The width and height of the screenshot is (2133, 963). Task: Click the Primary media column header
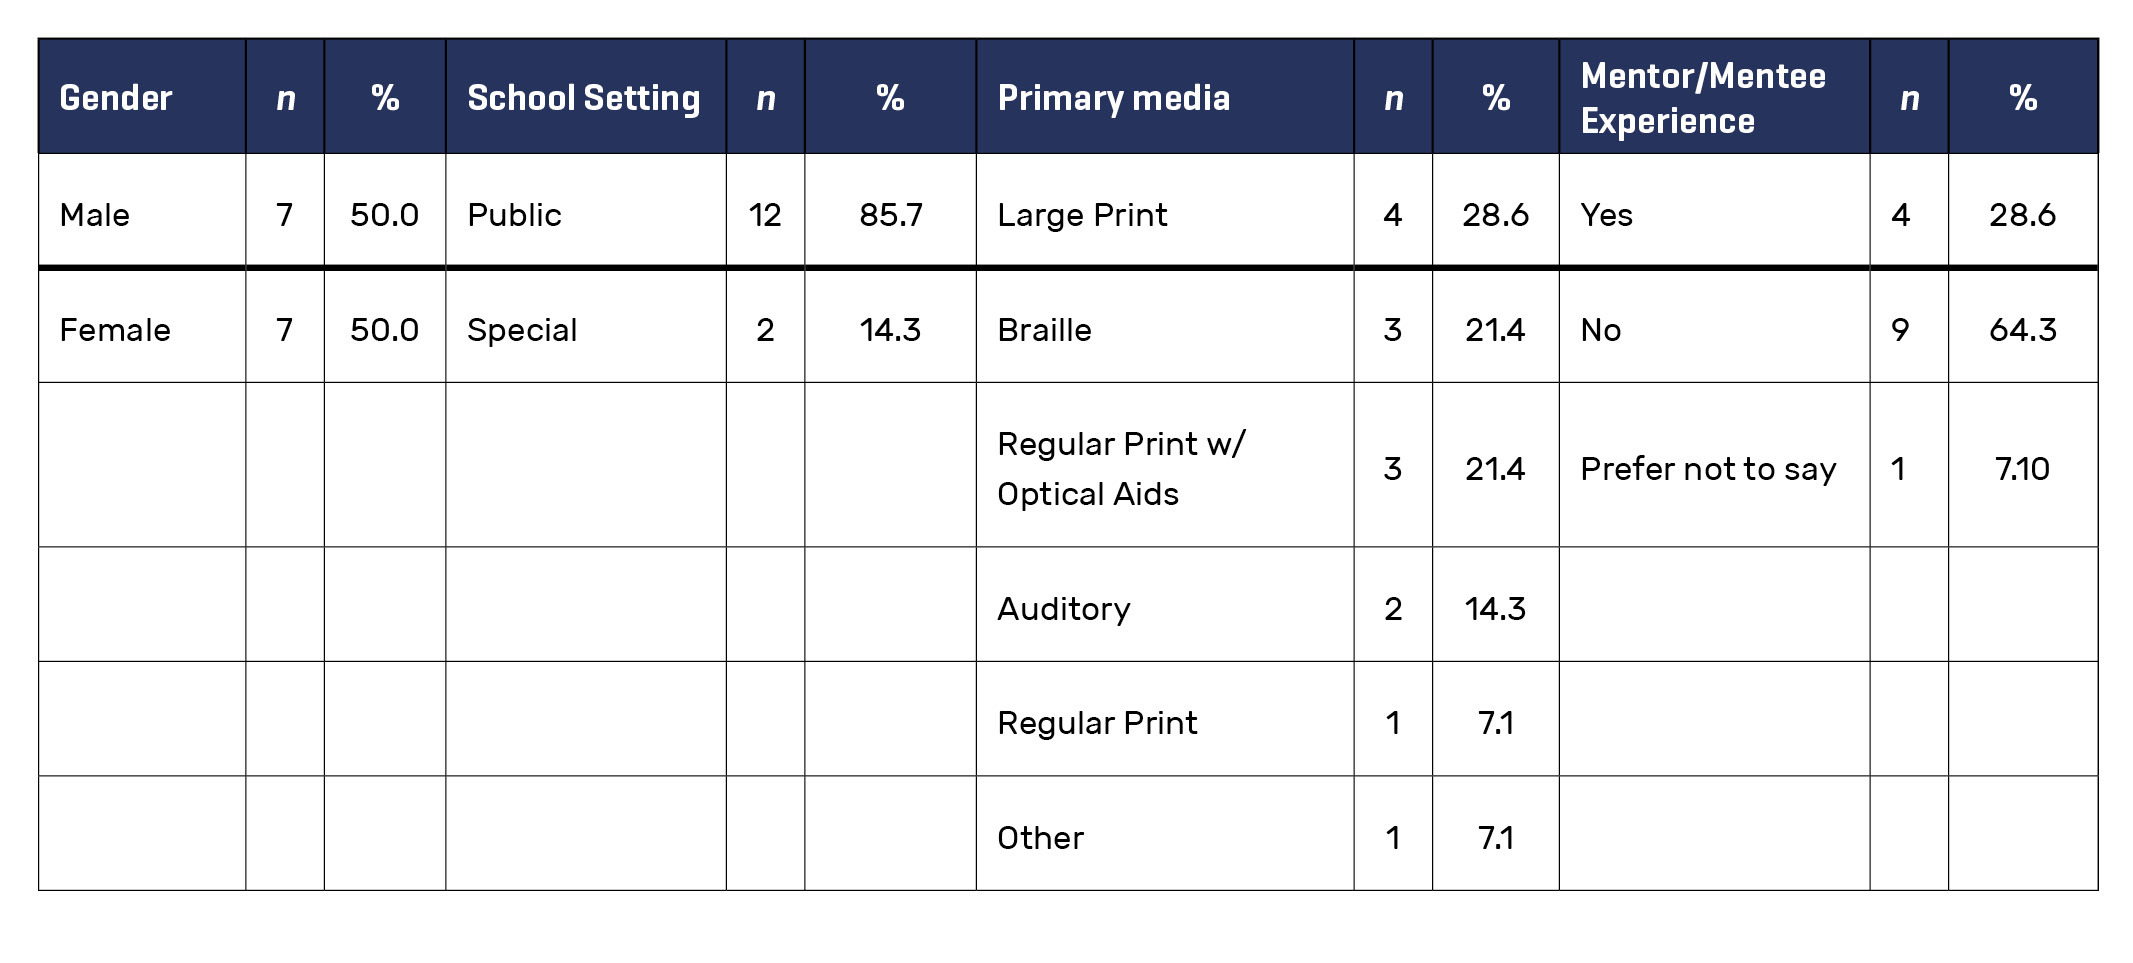[1113, 98]
